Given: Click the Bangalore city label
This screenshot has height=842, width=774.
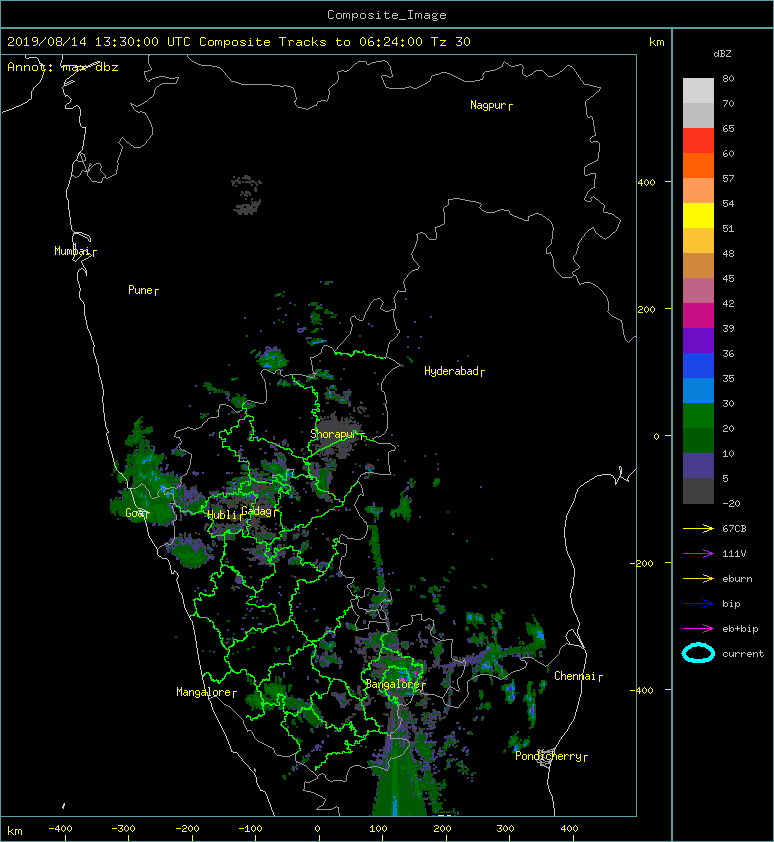Looking at the screenshot, I should [393, 684].
